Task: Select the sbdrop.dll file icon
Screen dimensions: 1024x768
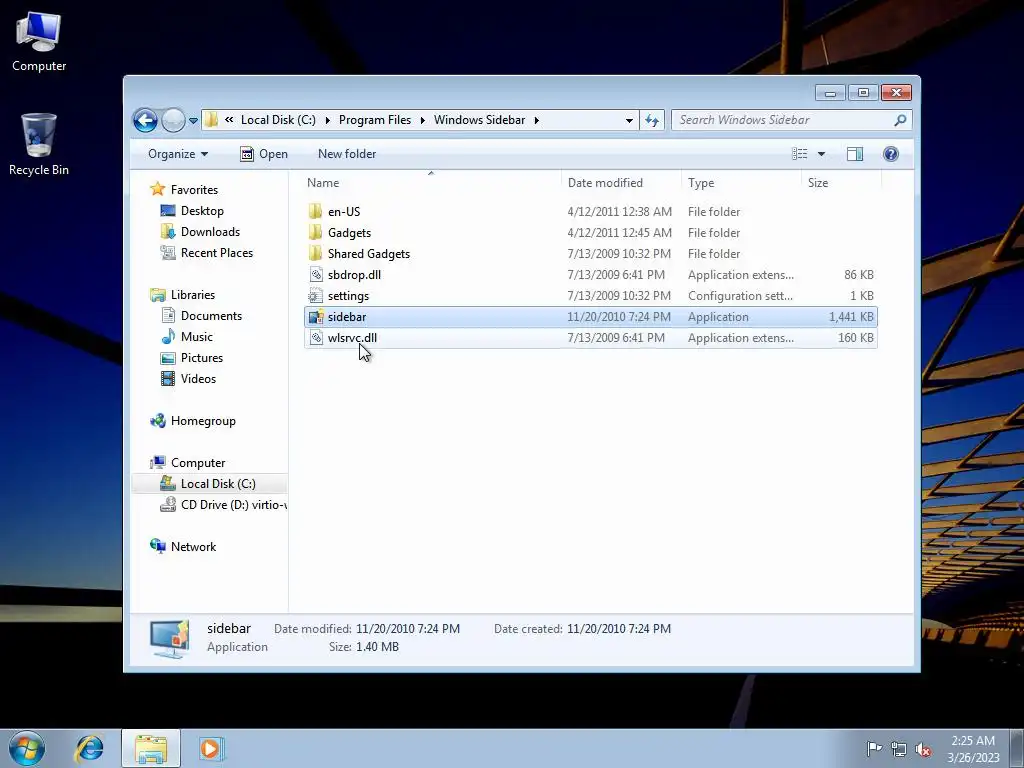Action: tap(316, 275)
